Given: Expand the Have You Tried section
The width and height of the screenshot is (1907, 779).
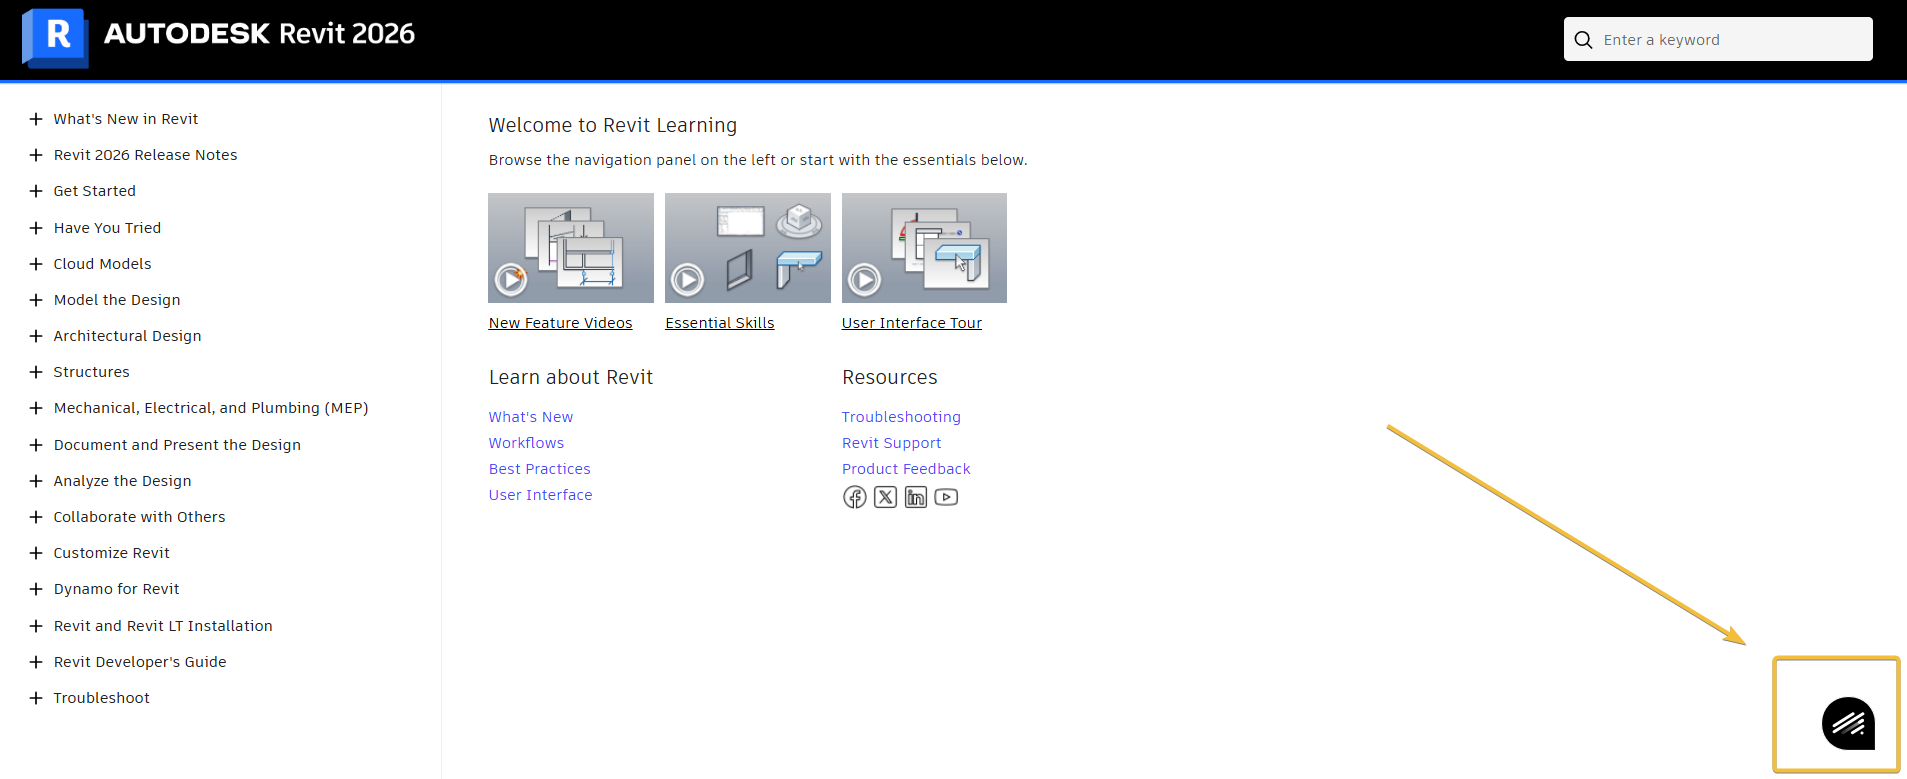Looking at the screenshot, I should point(36,228).
